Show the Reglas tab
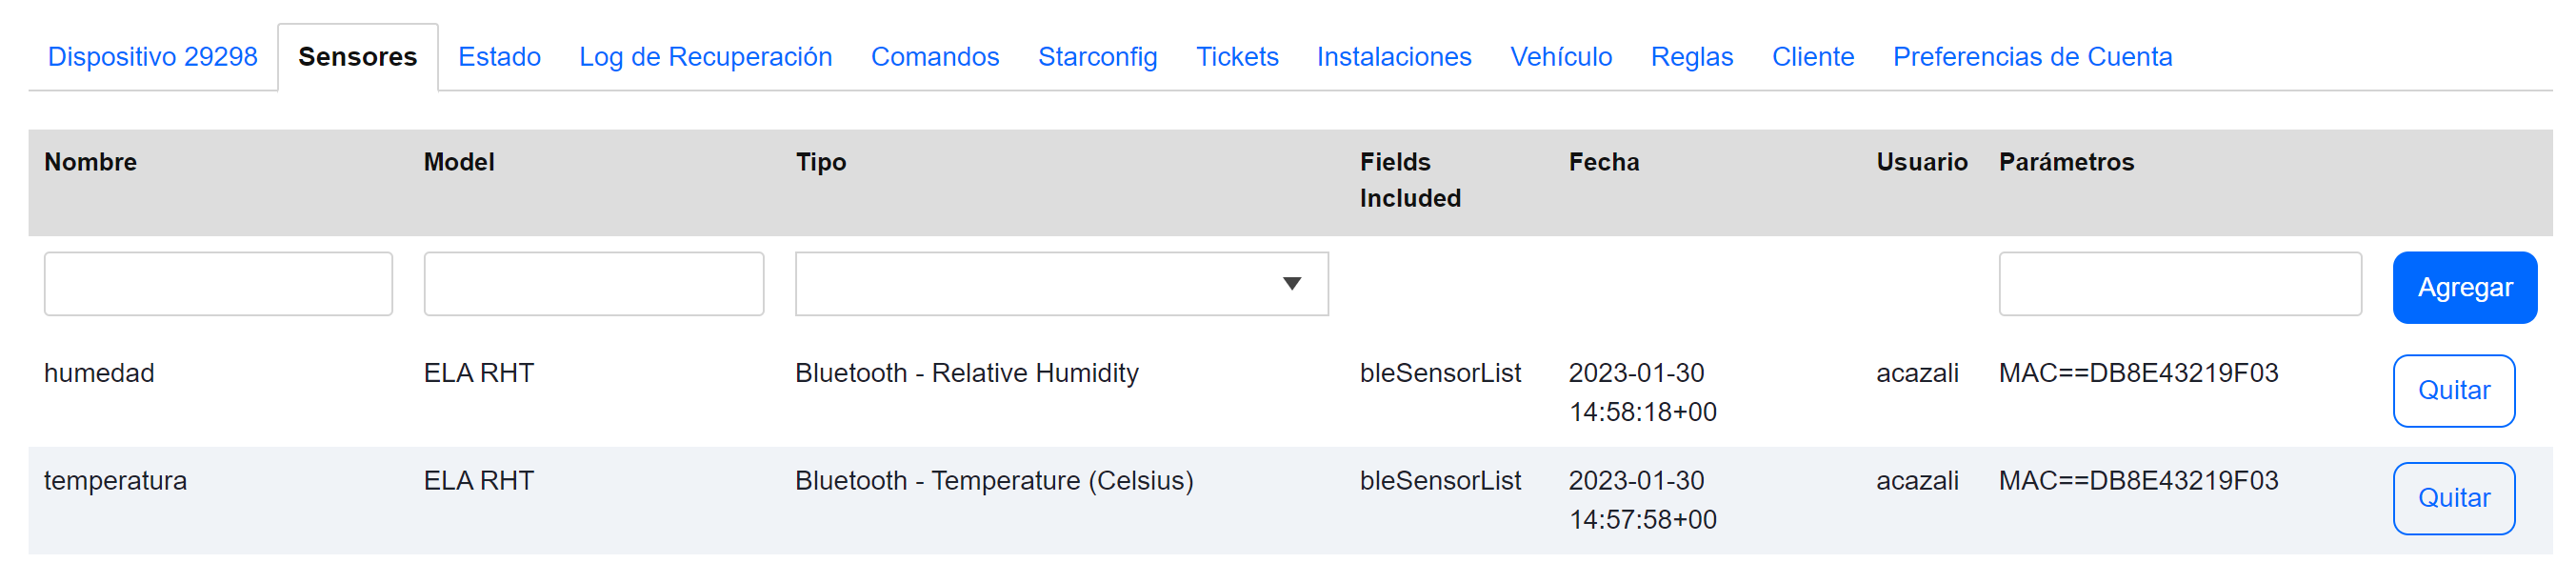 tap(1691, 57)
